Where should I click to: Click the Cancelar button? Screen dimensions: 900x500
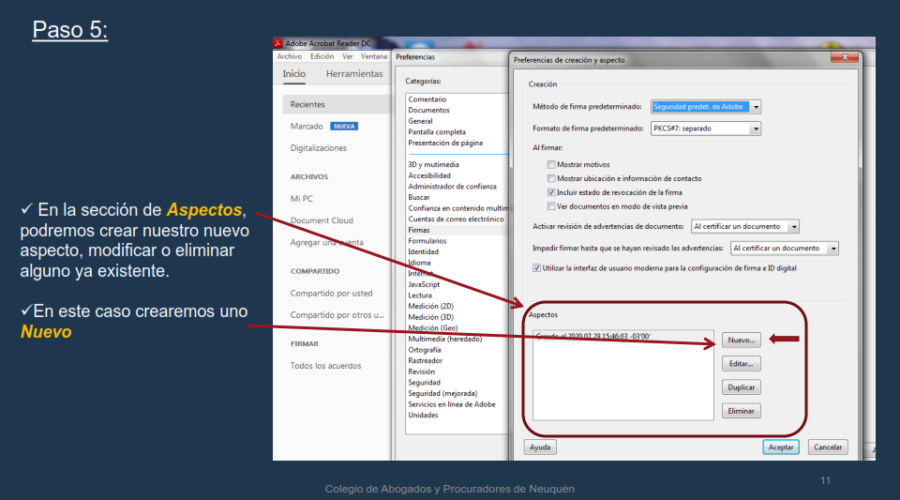(x=828, y=447)
